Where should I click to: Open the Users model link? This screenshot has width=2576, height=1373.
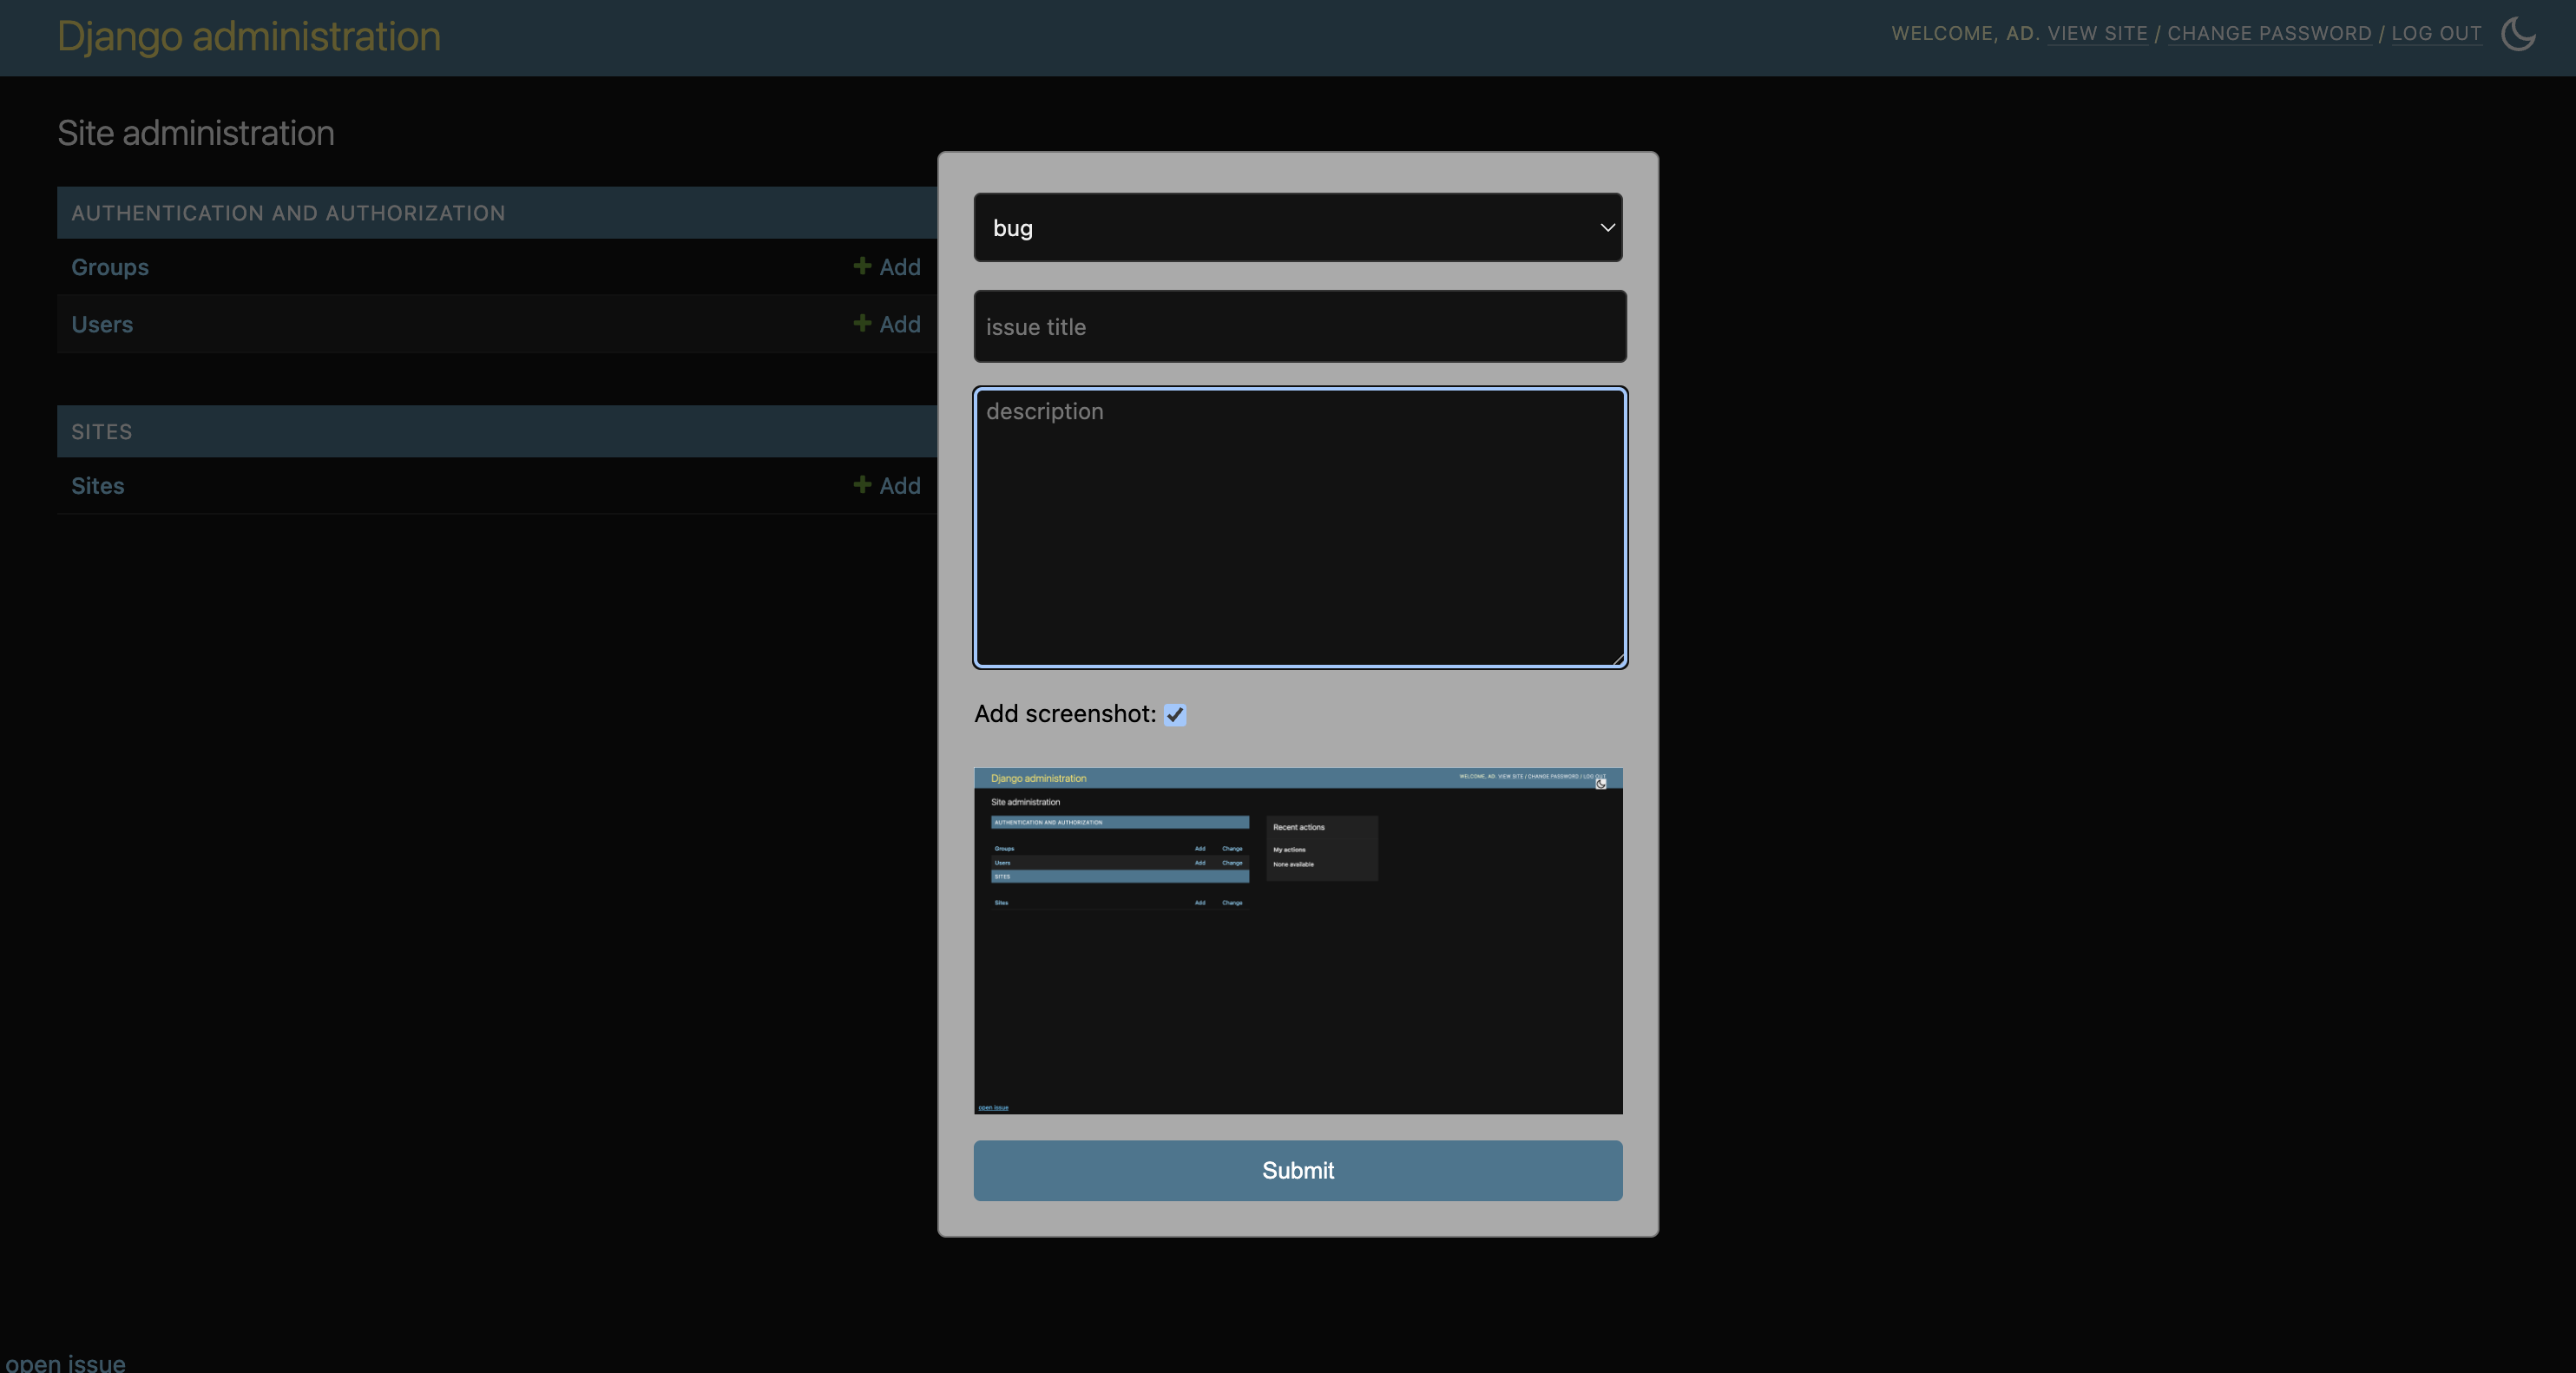[102, 324]
